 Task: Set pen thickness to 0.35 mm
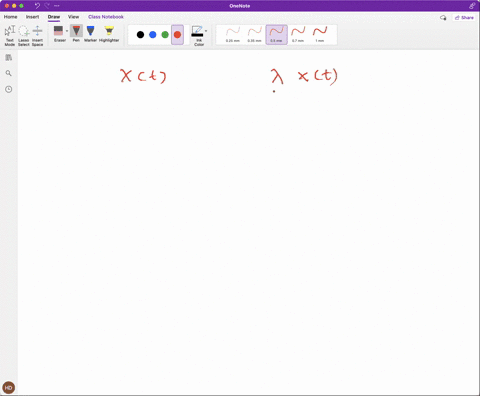click(254, 35)
